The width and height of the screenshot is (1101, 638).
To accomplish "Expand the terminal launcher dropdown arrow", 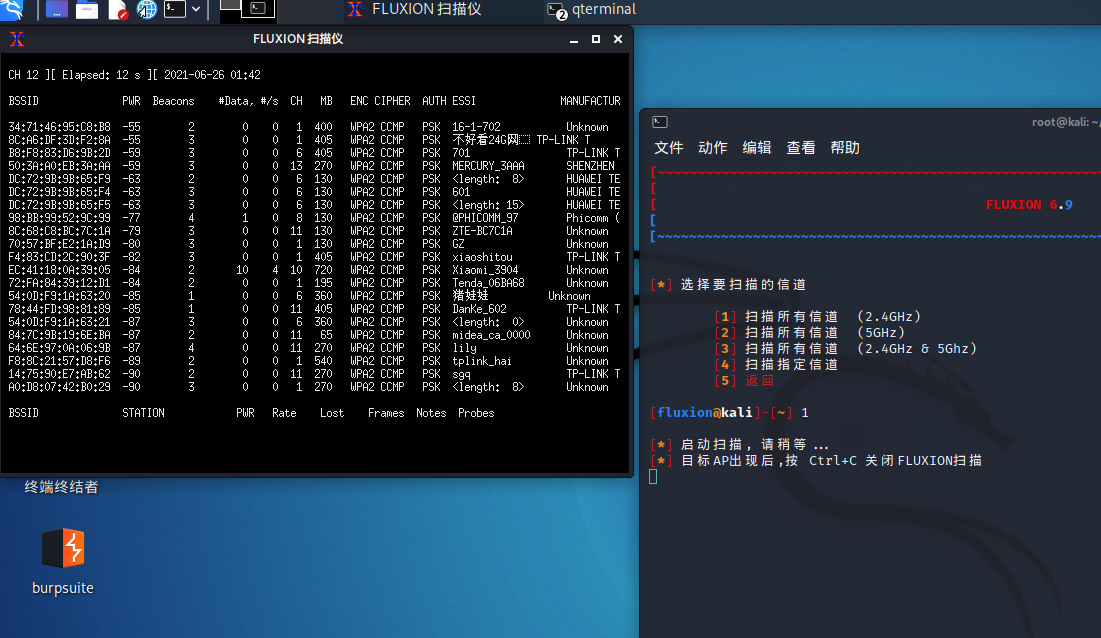I will (x=196, y=10).
